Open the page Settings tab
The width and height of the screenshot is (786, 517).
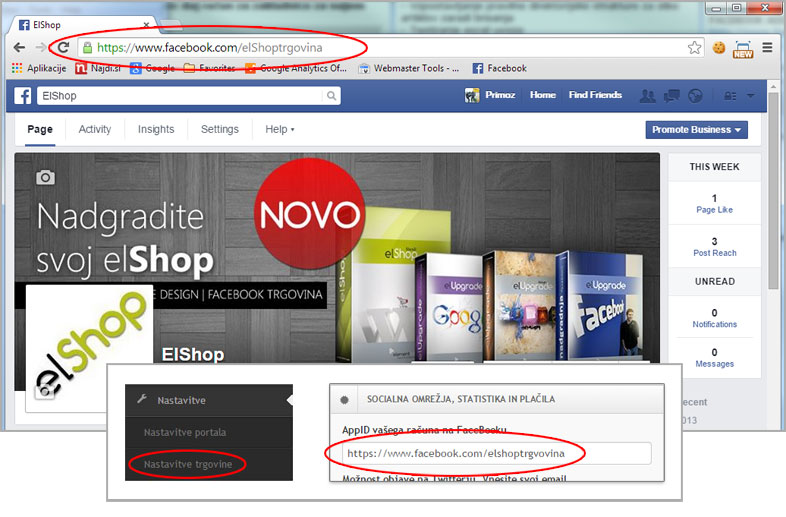tap(220, 129)
